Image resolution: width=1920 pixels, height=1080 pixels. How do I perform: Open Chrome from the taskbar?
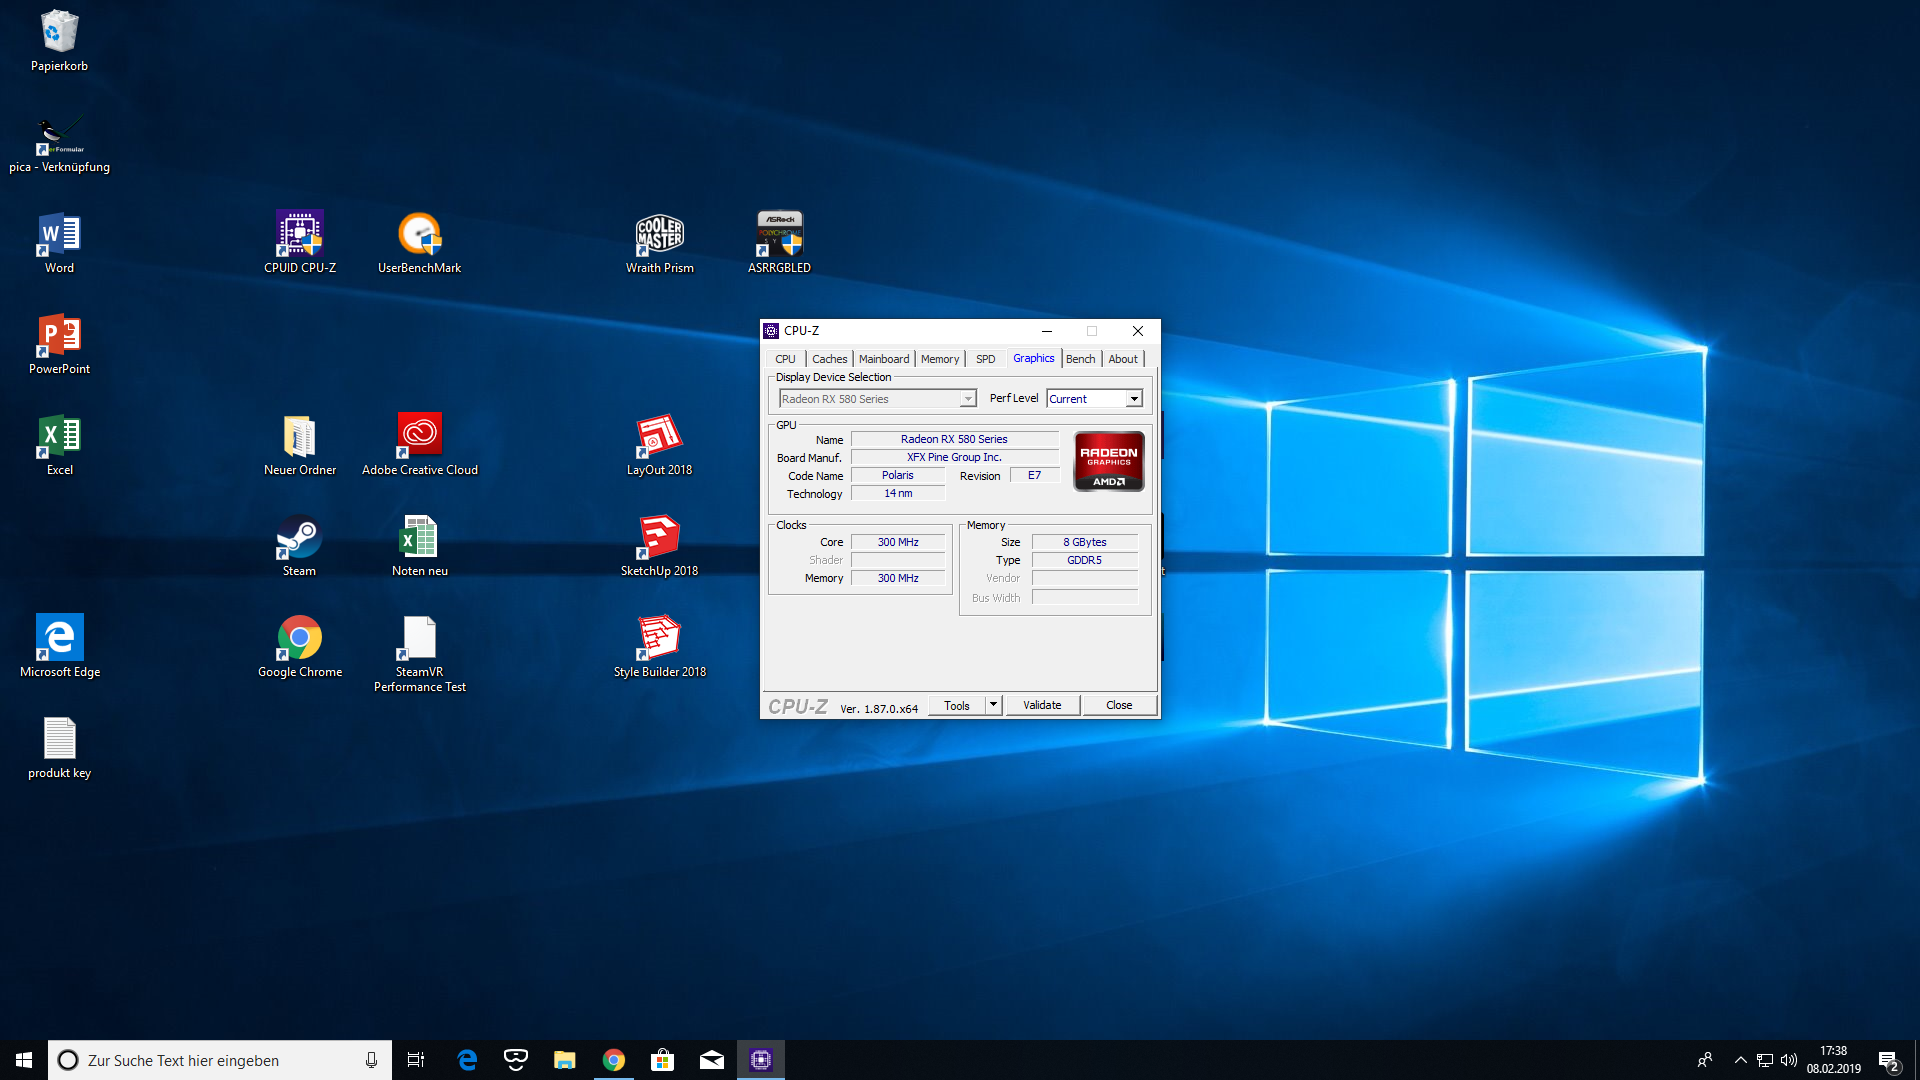pyautogui.click(x=613, y=1060)
